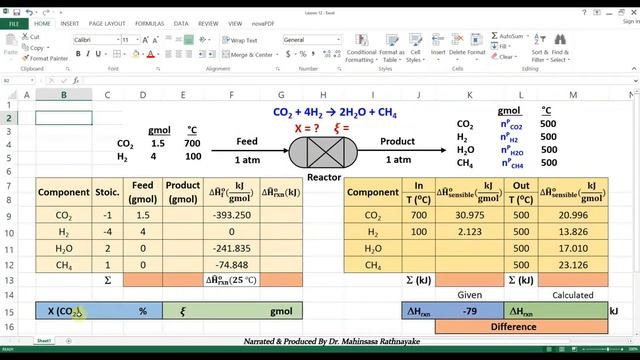Activate the Format Painter
The width and height of the screenshot is (640, 360).
tap(45, 58)
